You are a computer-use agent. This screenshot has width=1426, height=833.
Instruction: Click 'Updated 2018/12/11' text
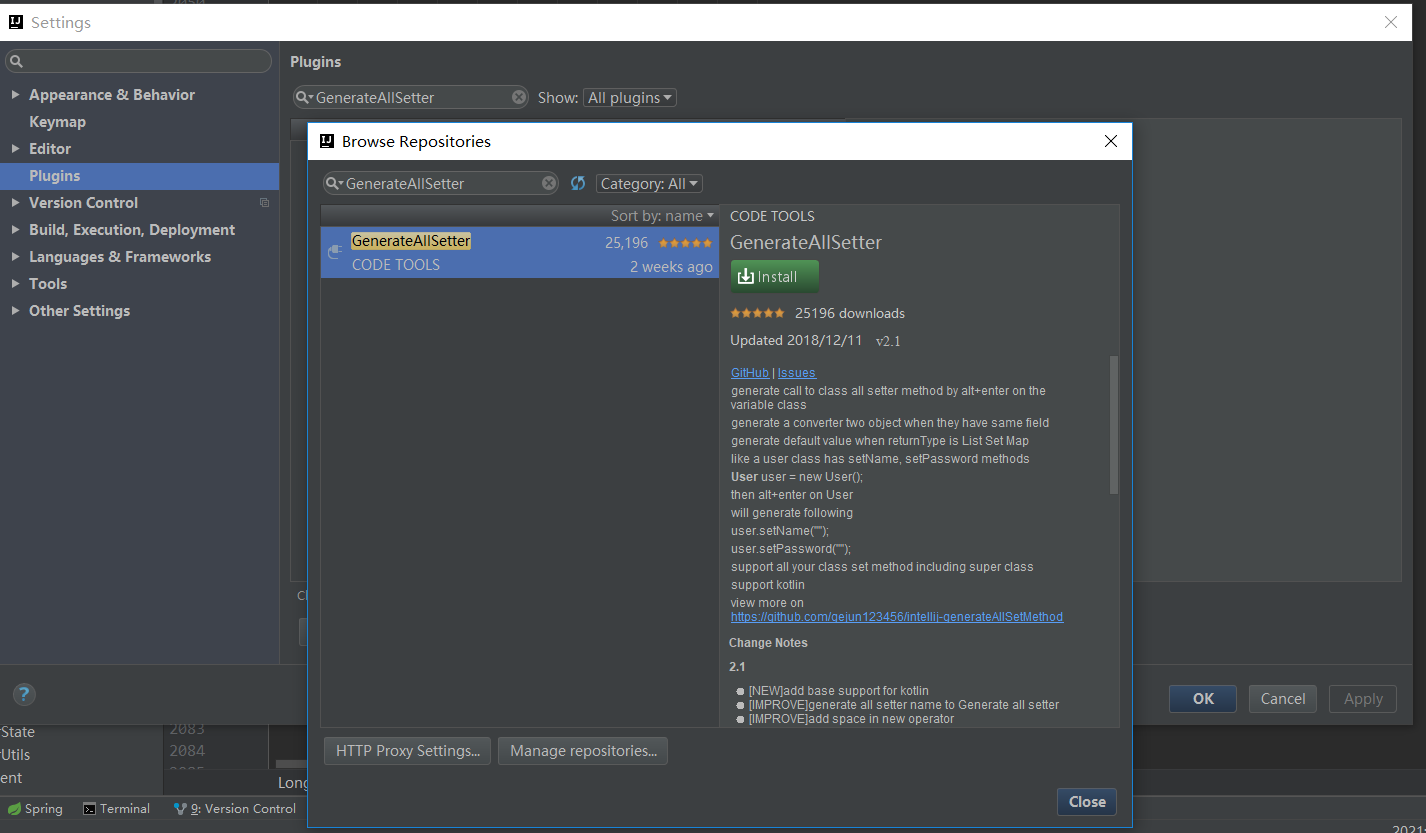coord(796,340)
